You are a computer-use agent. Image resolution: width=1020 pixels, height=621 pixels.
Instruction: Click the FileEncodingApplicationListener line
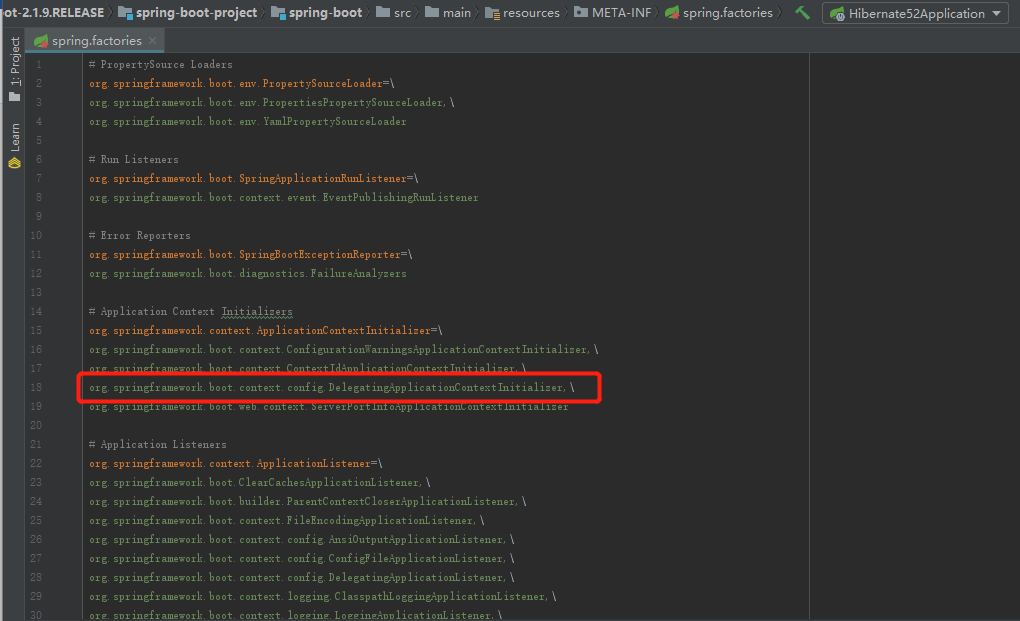point(287,520)
